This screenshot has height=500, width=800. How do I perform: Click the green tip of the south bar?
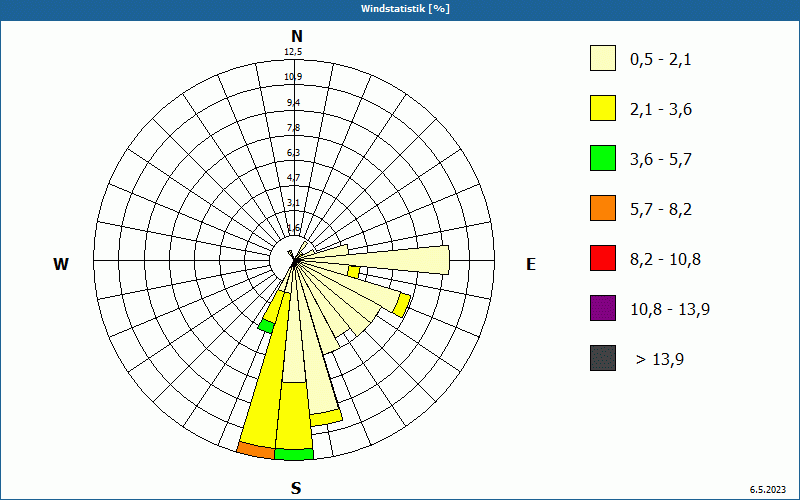tap(294, 455)
